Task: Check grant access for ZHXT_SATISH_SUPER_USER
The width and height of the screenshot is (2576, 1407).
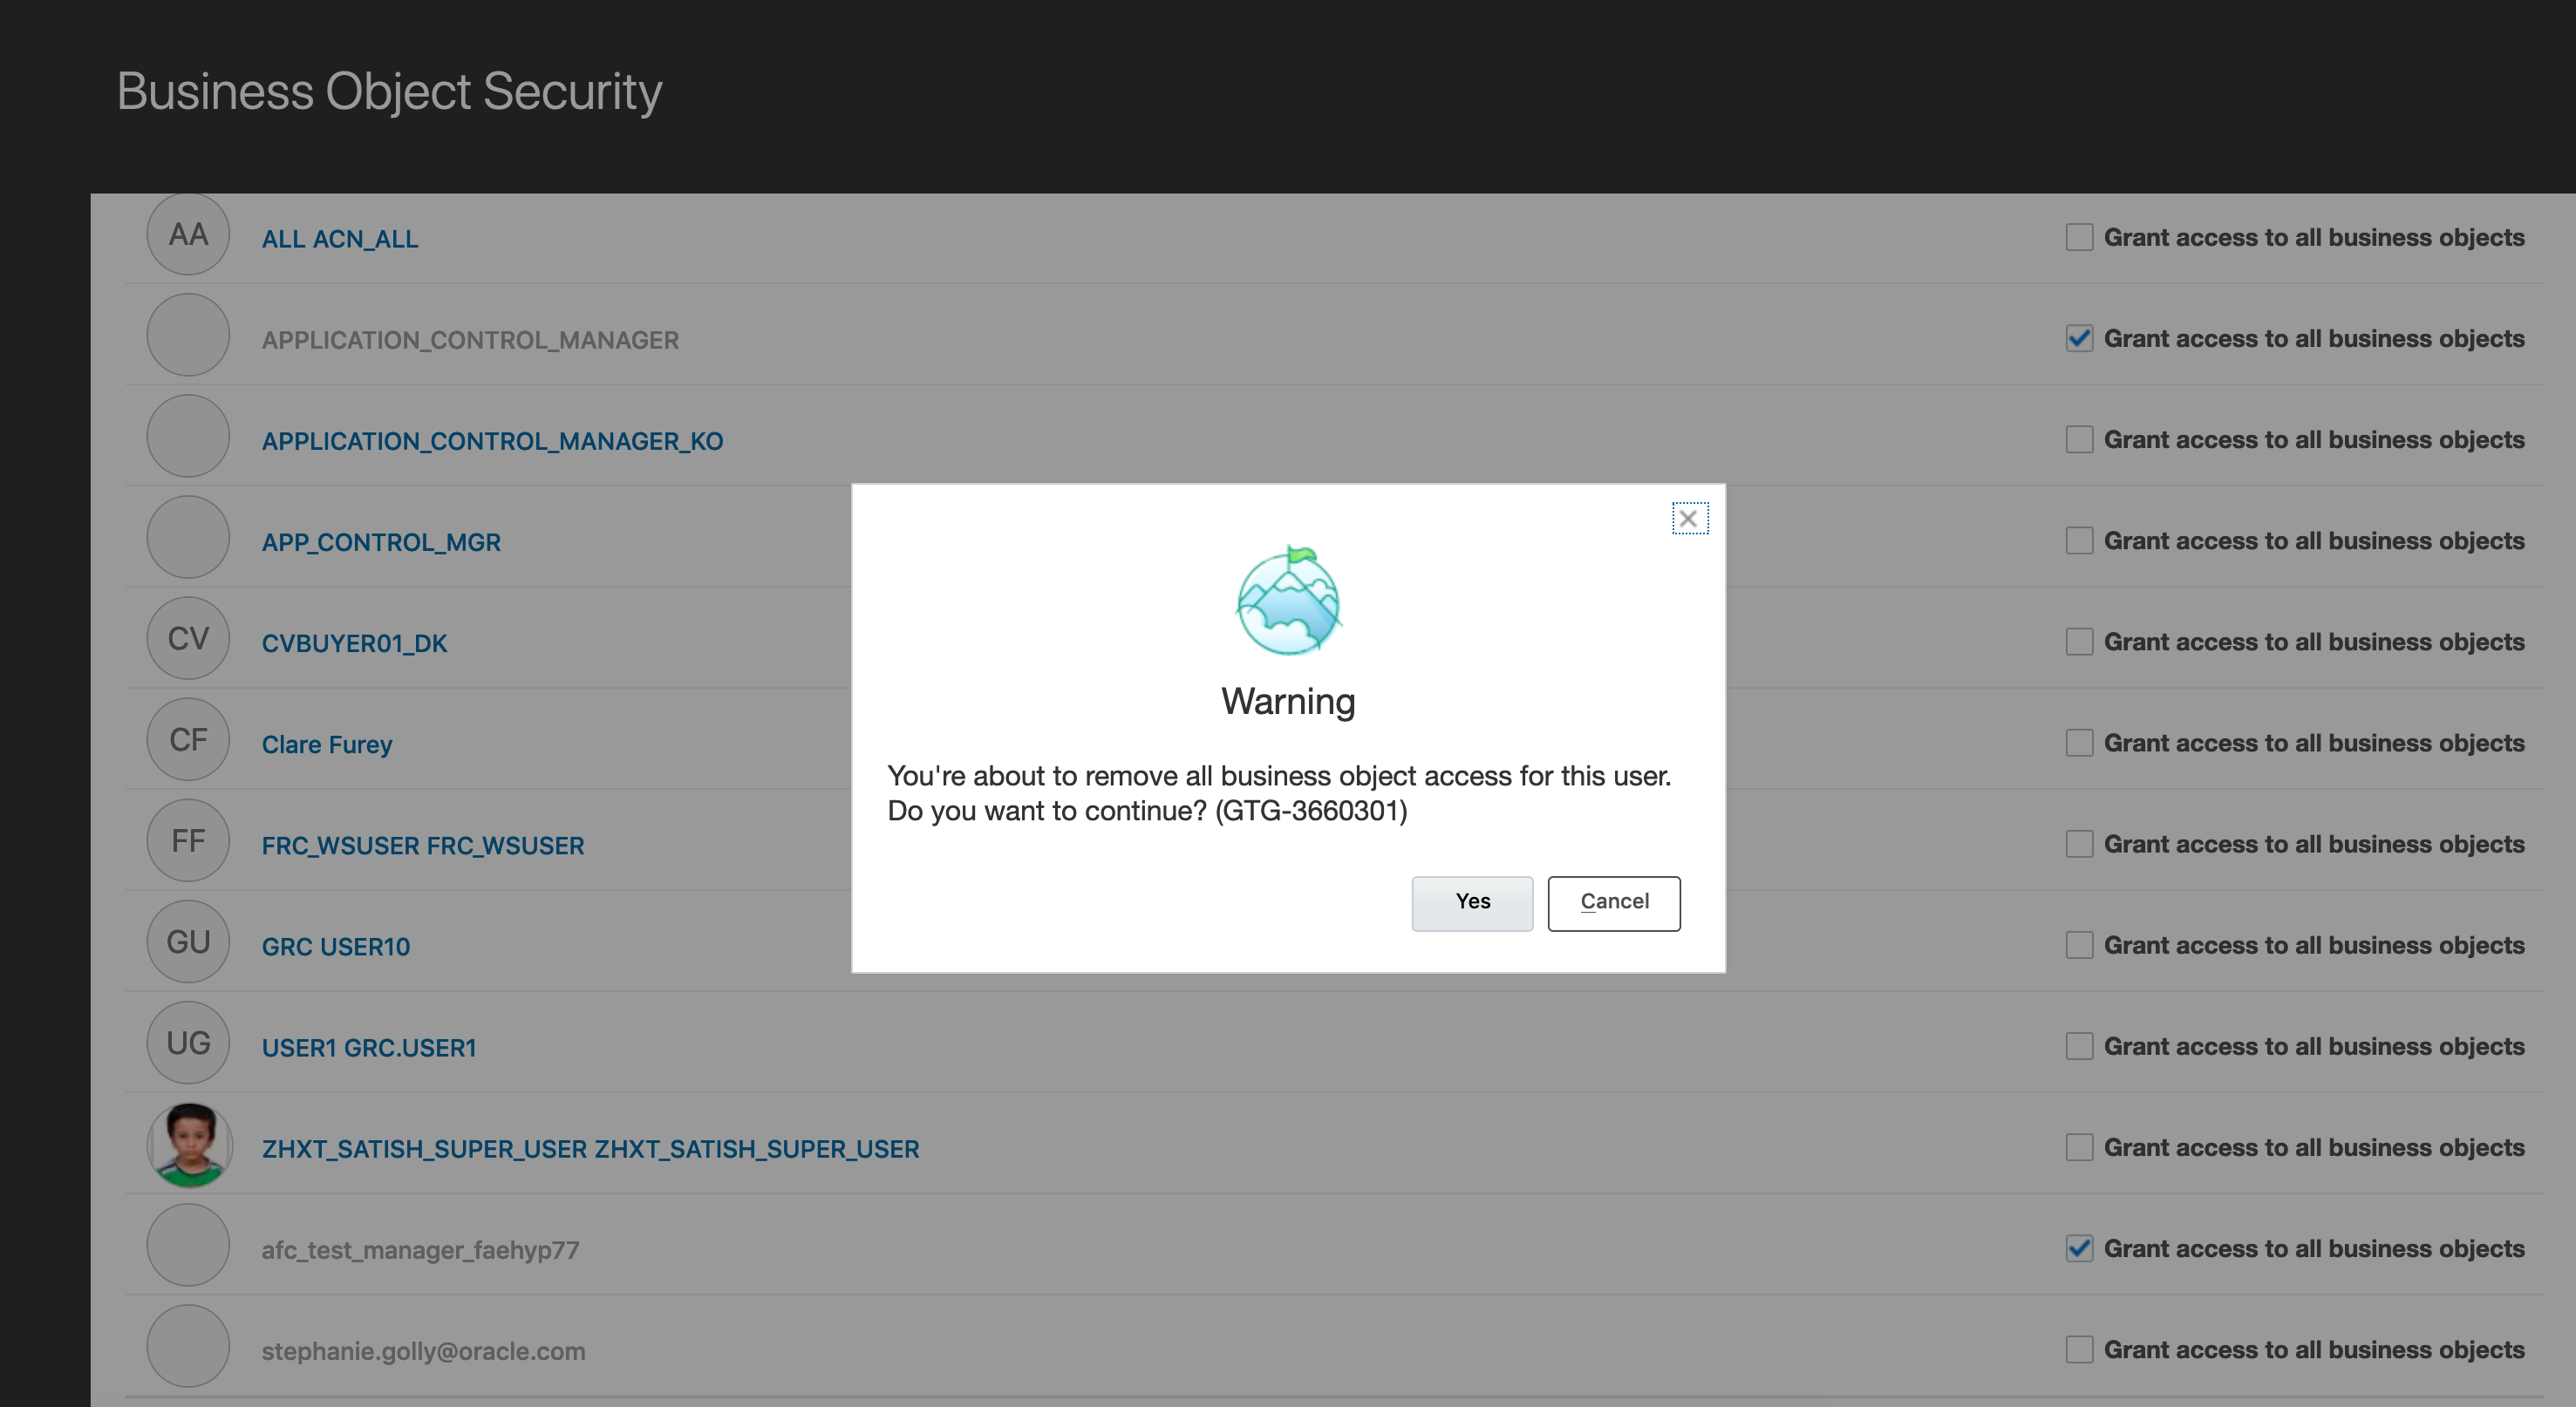Action: pyautogui.click(x=2079, y=1146)
